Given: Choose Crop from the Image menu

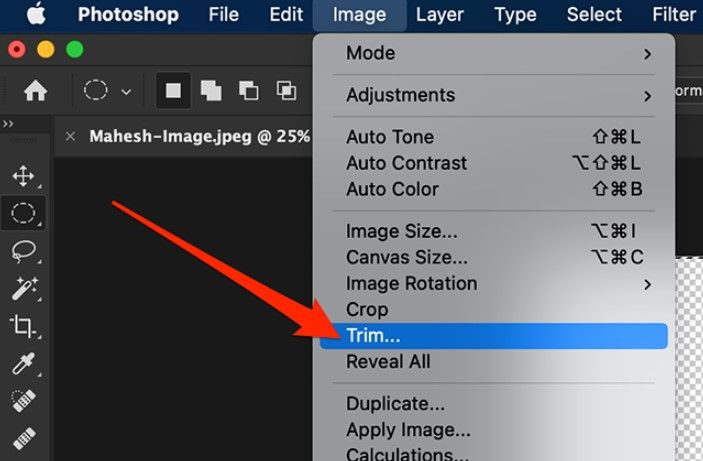Looking at the screenshot, I should (x=494, y=309).
